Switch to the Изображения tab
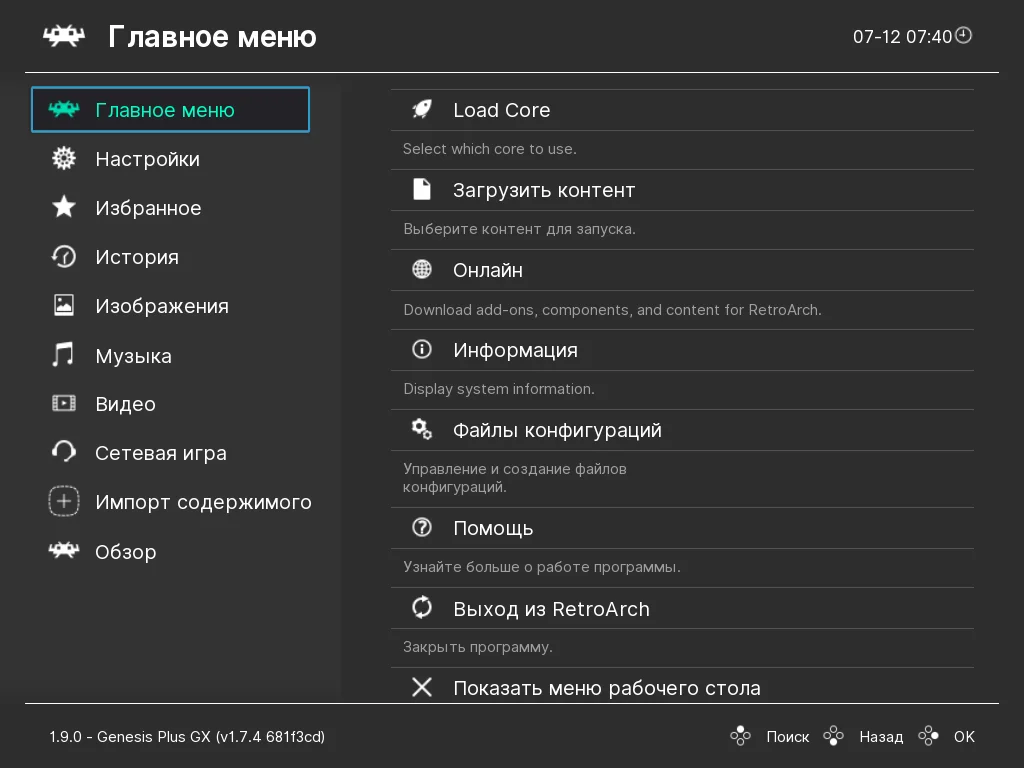 coord(161,306)
